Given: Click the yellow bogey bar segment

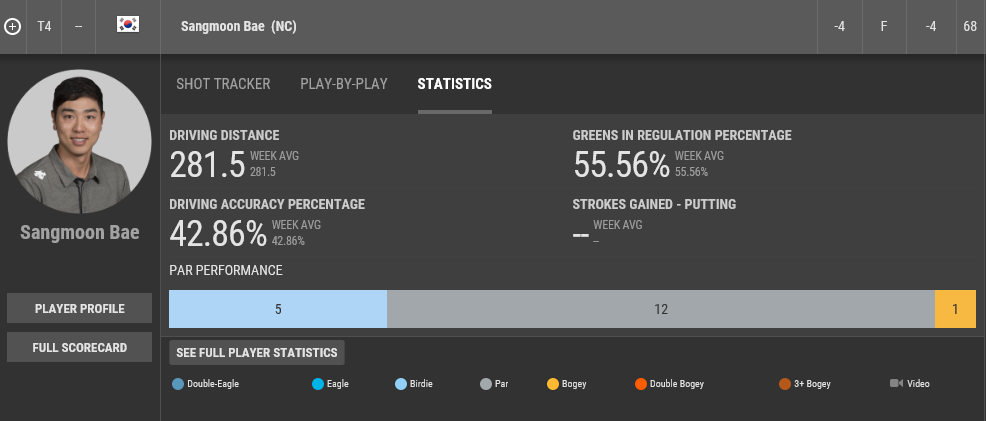Looking at the screenshot, I should click(955, 309).
